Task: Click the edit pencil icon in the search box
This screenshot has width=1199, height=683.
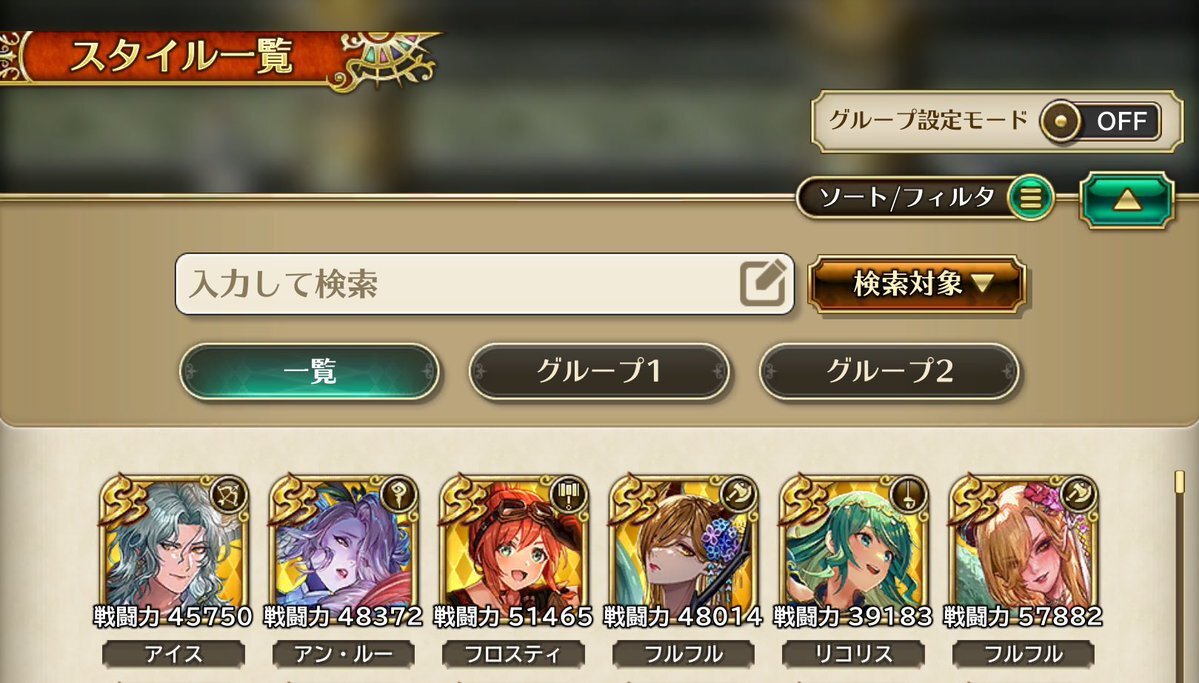Action: coord(763,283)
